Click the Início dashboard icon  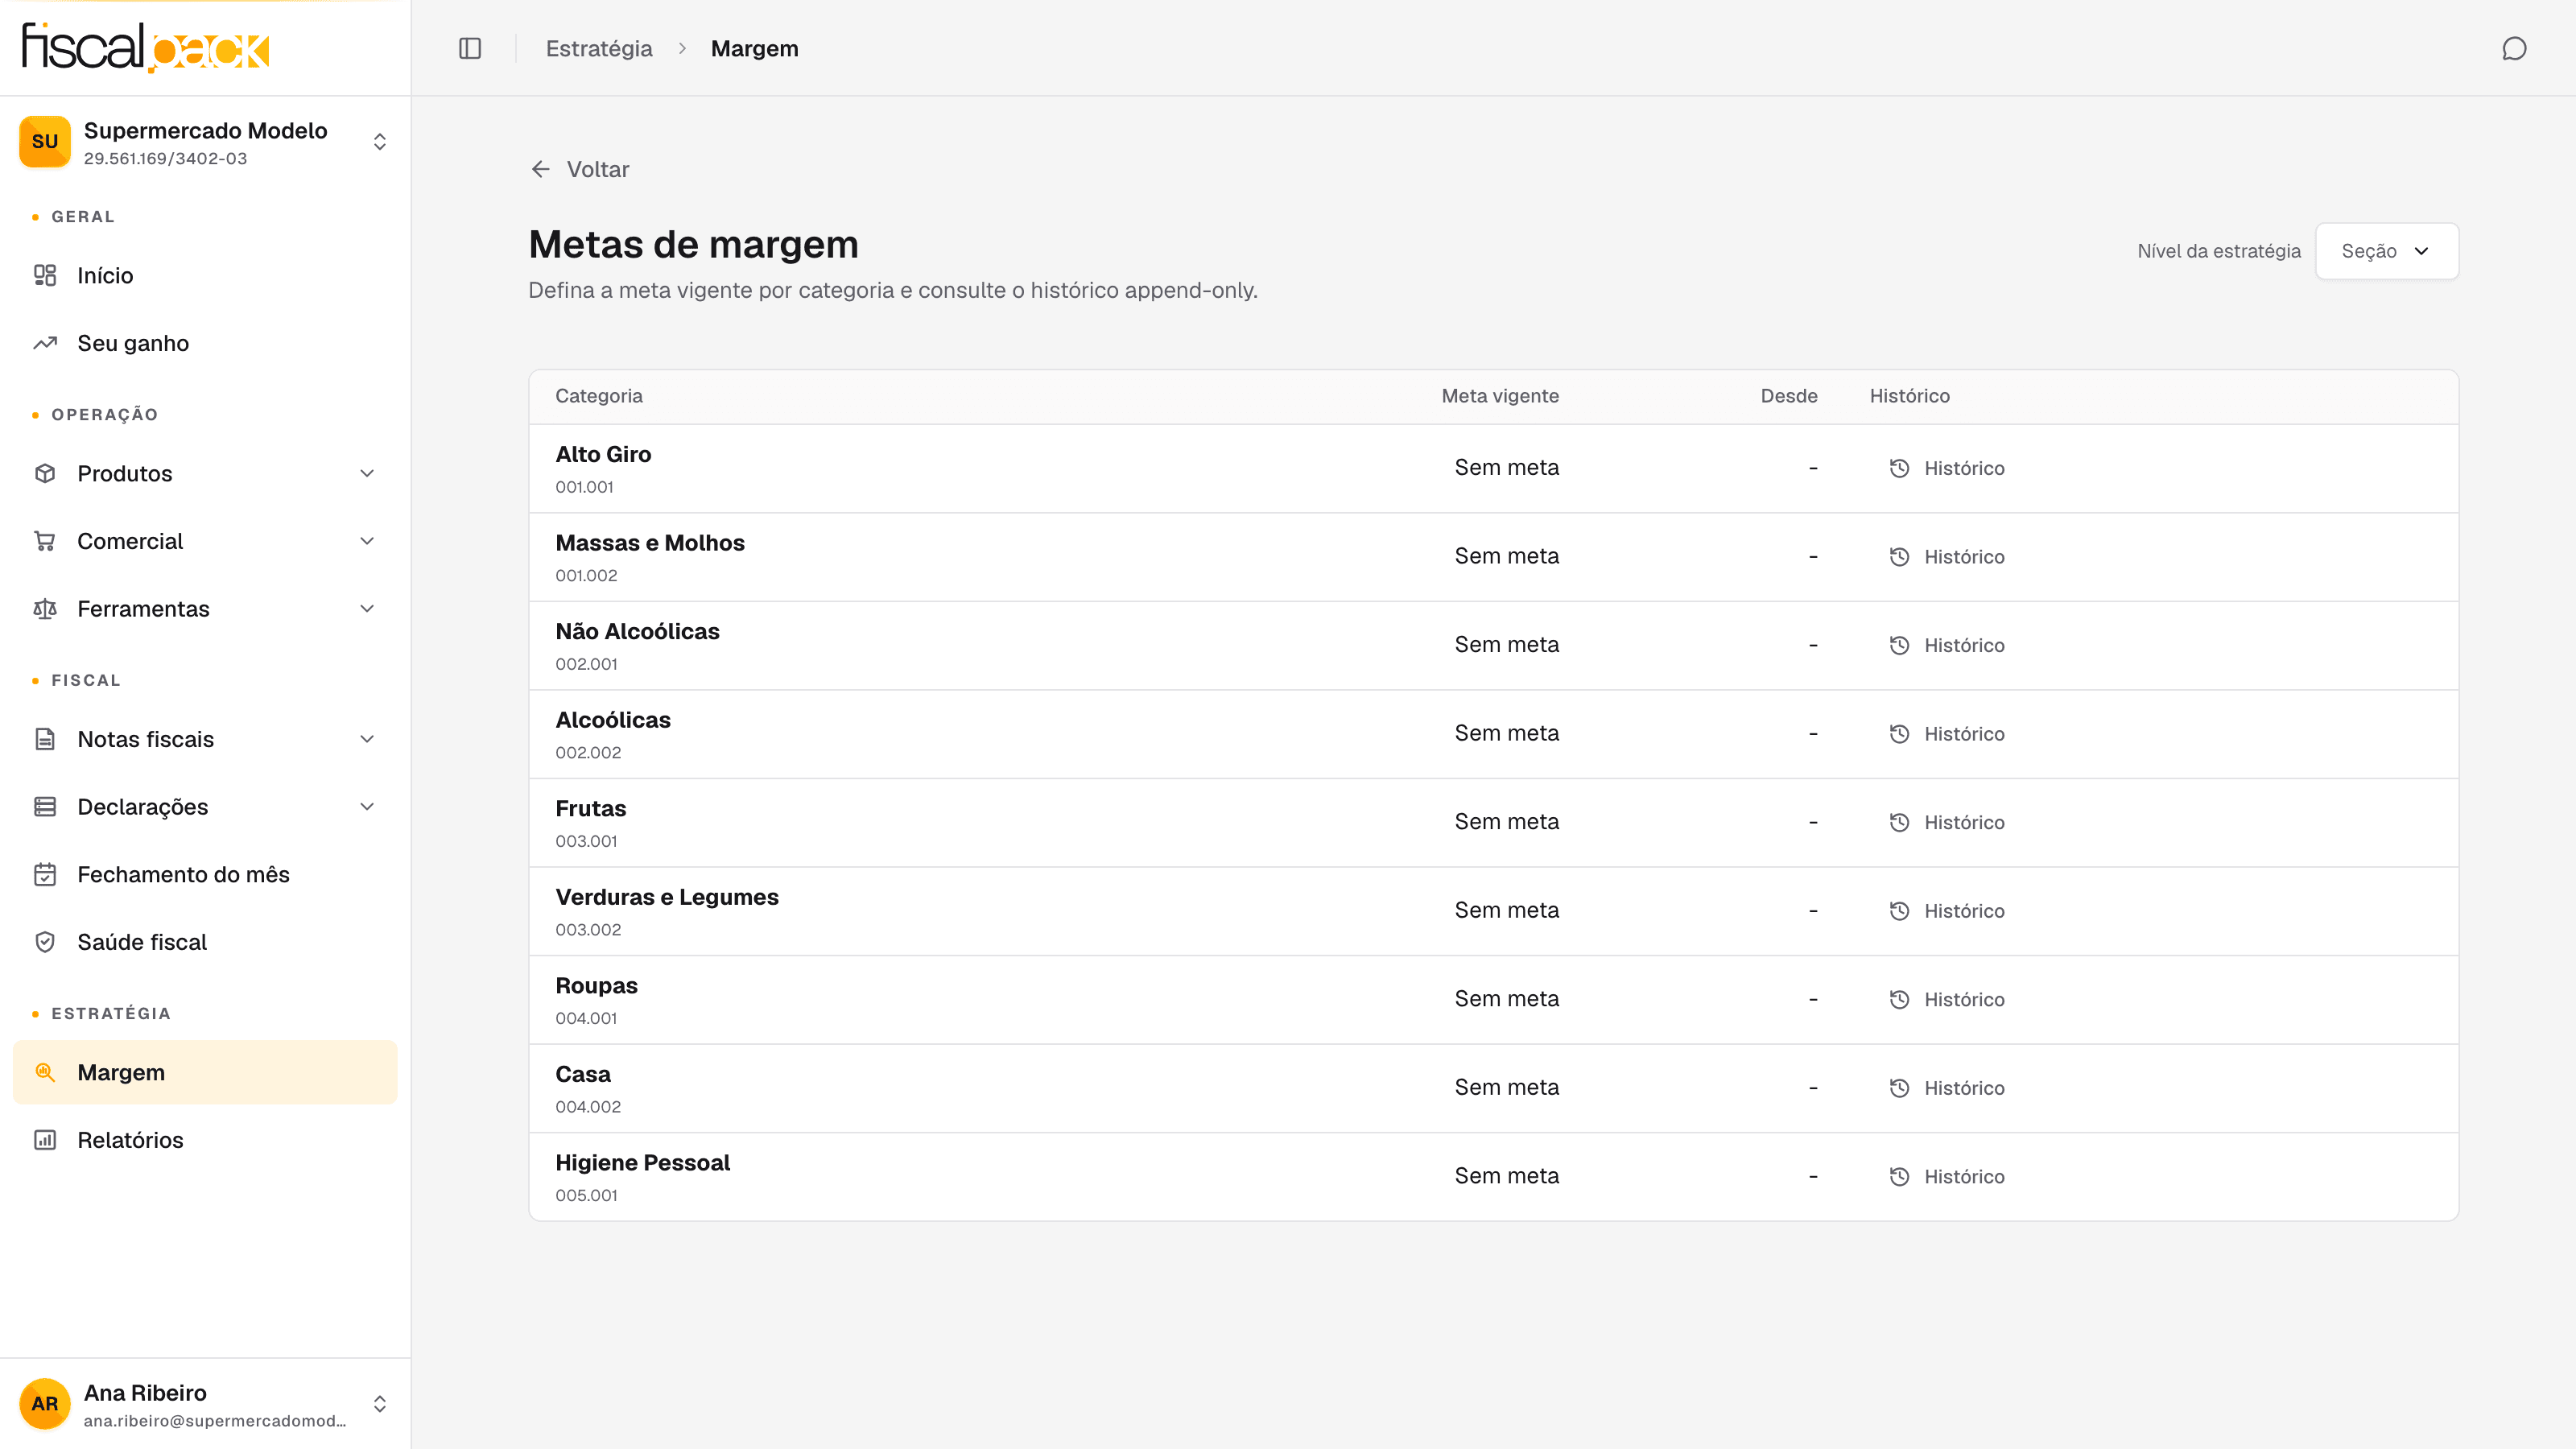click(45, 275)
